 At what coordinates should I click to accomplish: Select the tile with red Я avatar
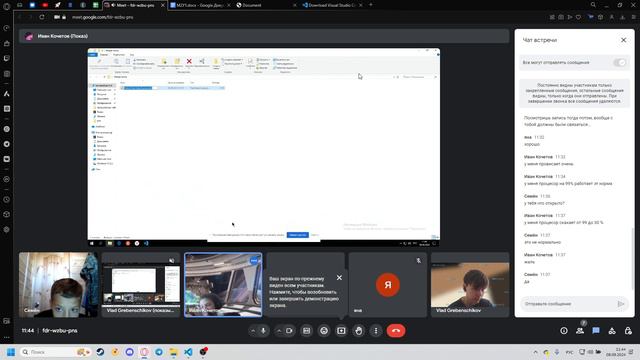tap(388, 284)
